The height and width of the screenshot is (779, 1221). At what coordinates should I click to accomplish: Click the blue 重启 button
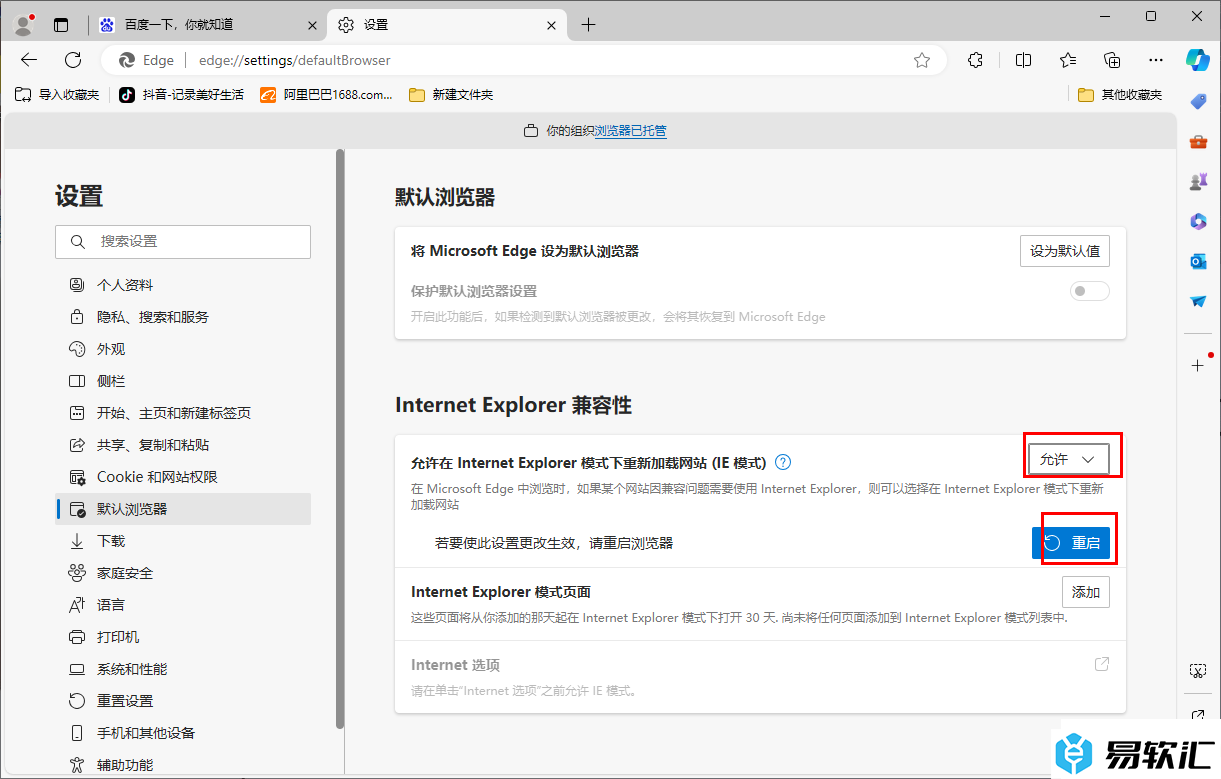click(1071, 543)
